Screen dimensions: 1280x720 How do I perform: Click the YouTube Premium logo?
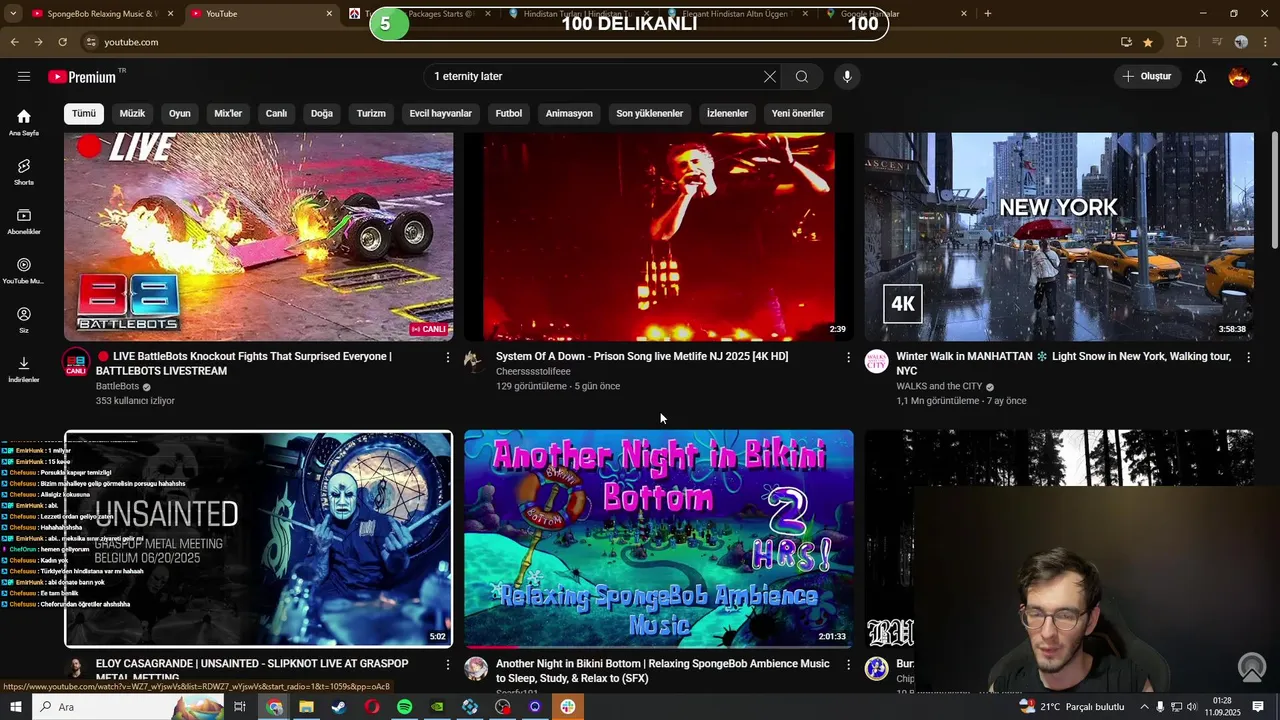[x=82, y=77]
